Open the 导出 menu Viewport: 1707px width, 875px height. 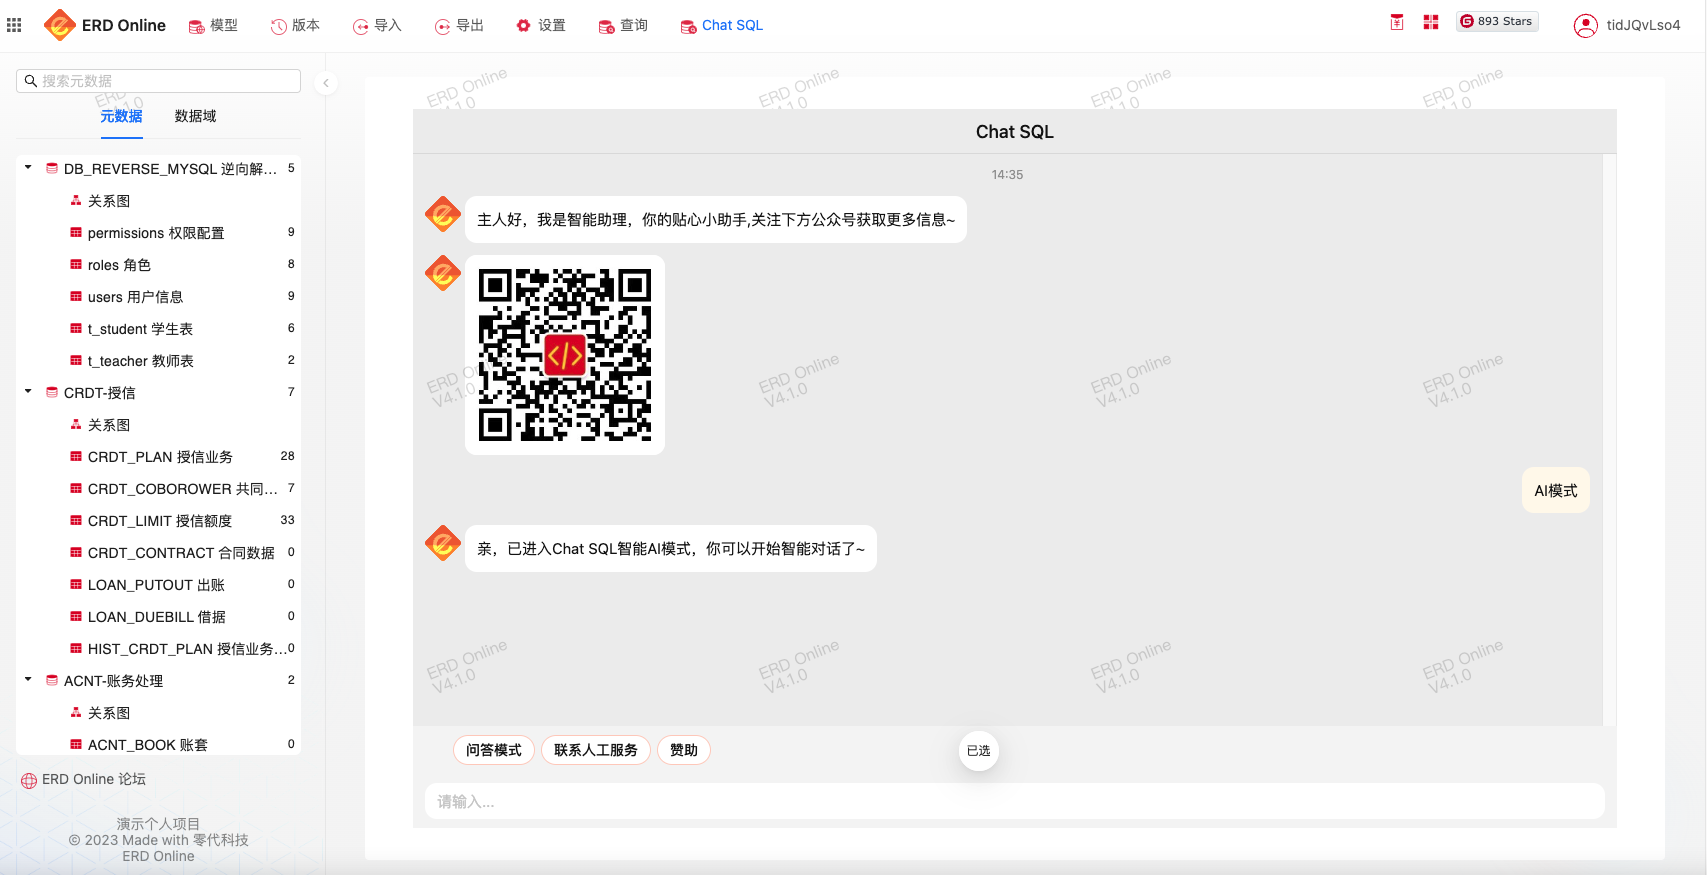[459, 25]
